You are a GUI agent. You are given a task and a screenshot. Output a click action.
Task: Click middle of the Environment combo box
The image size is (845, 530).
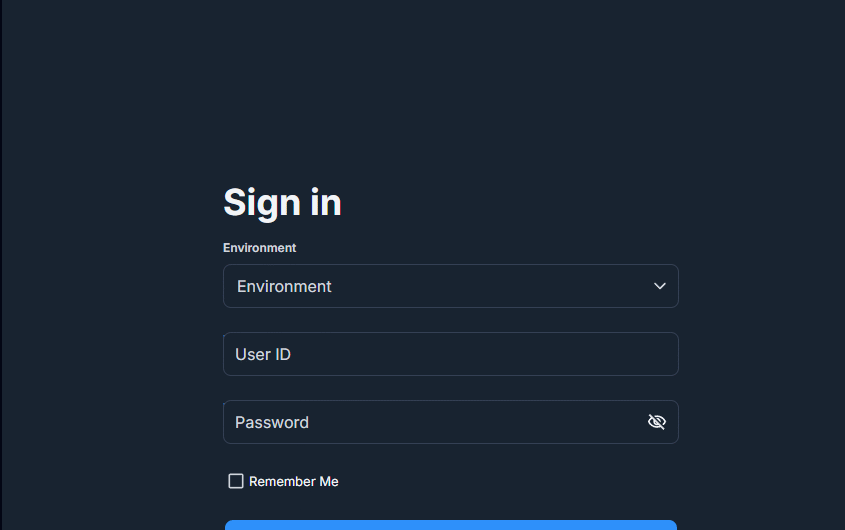pos(451,286)
